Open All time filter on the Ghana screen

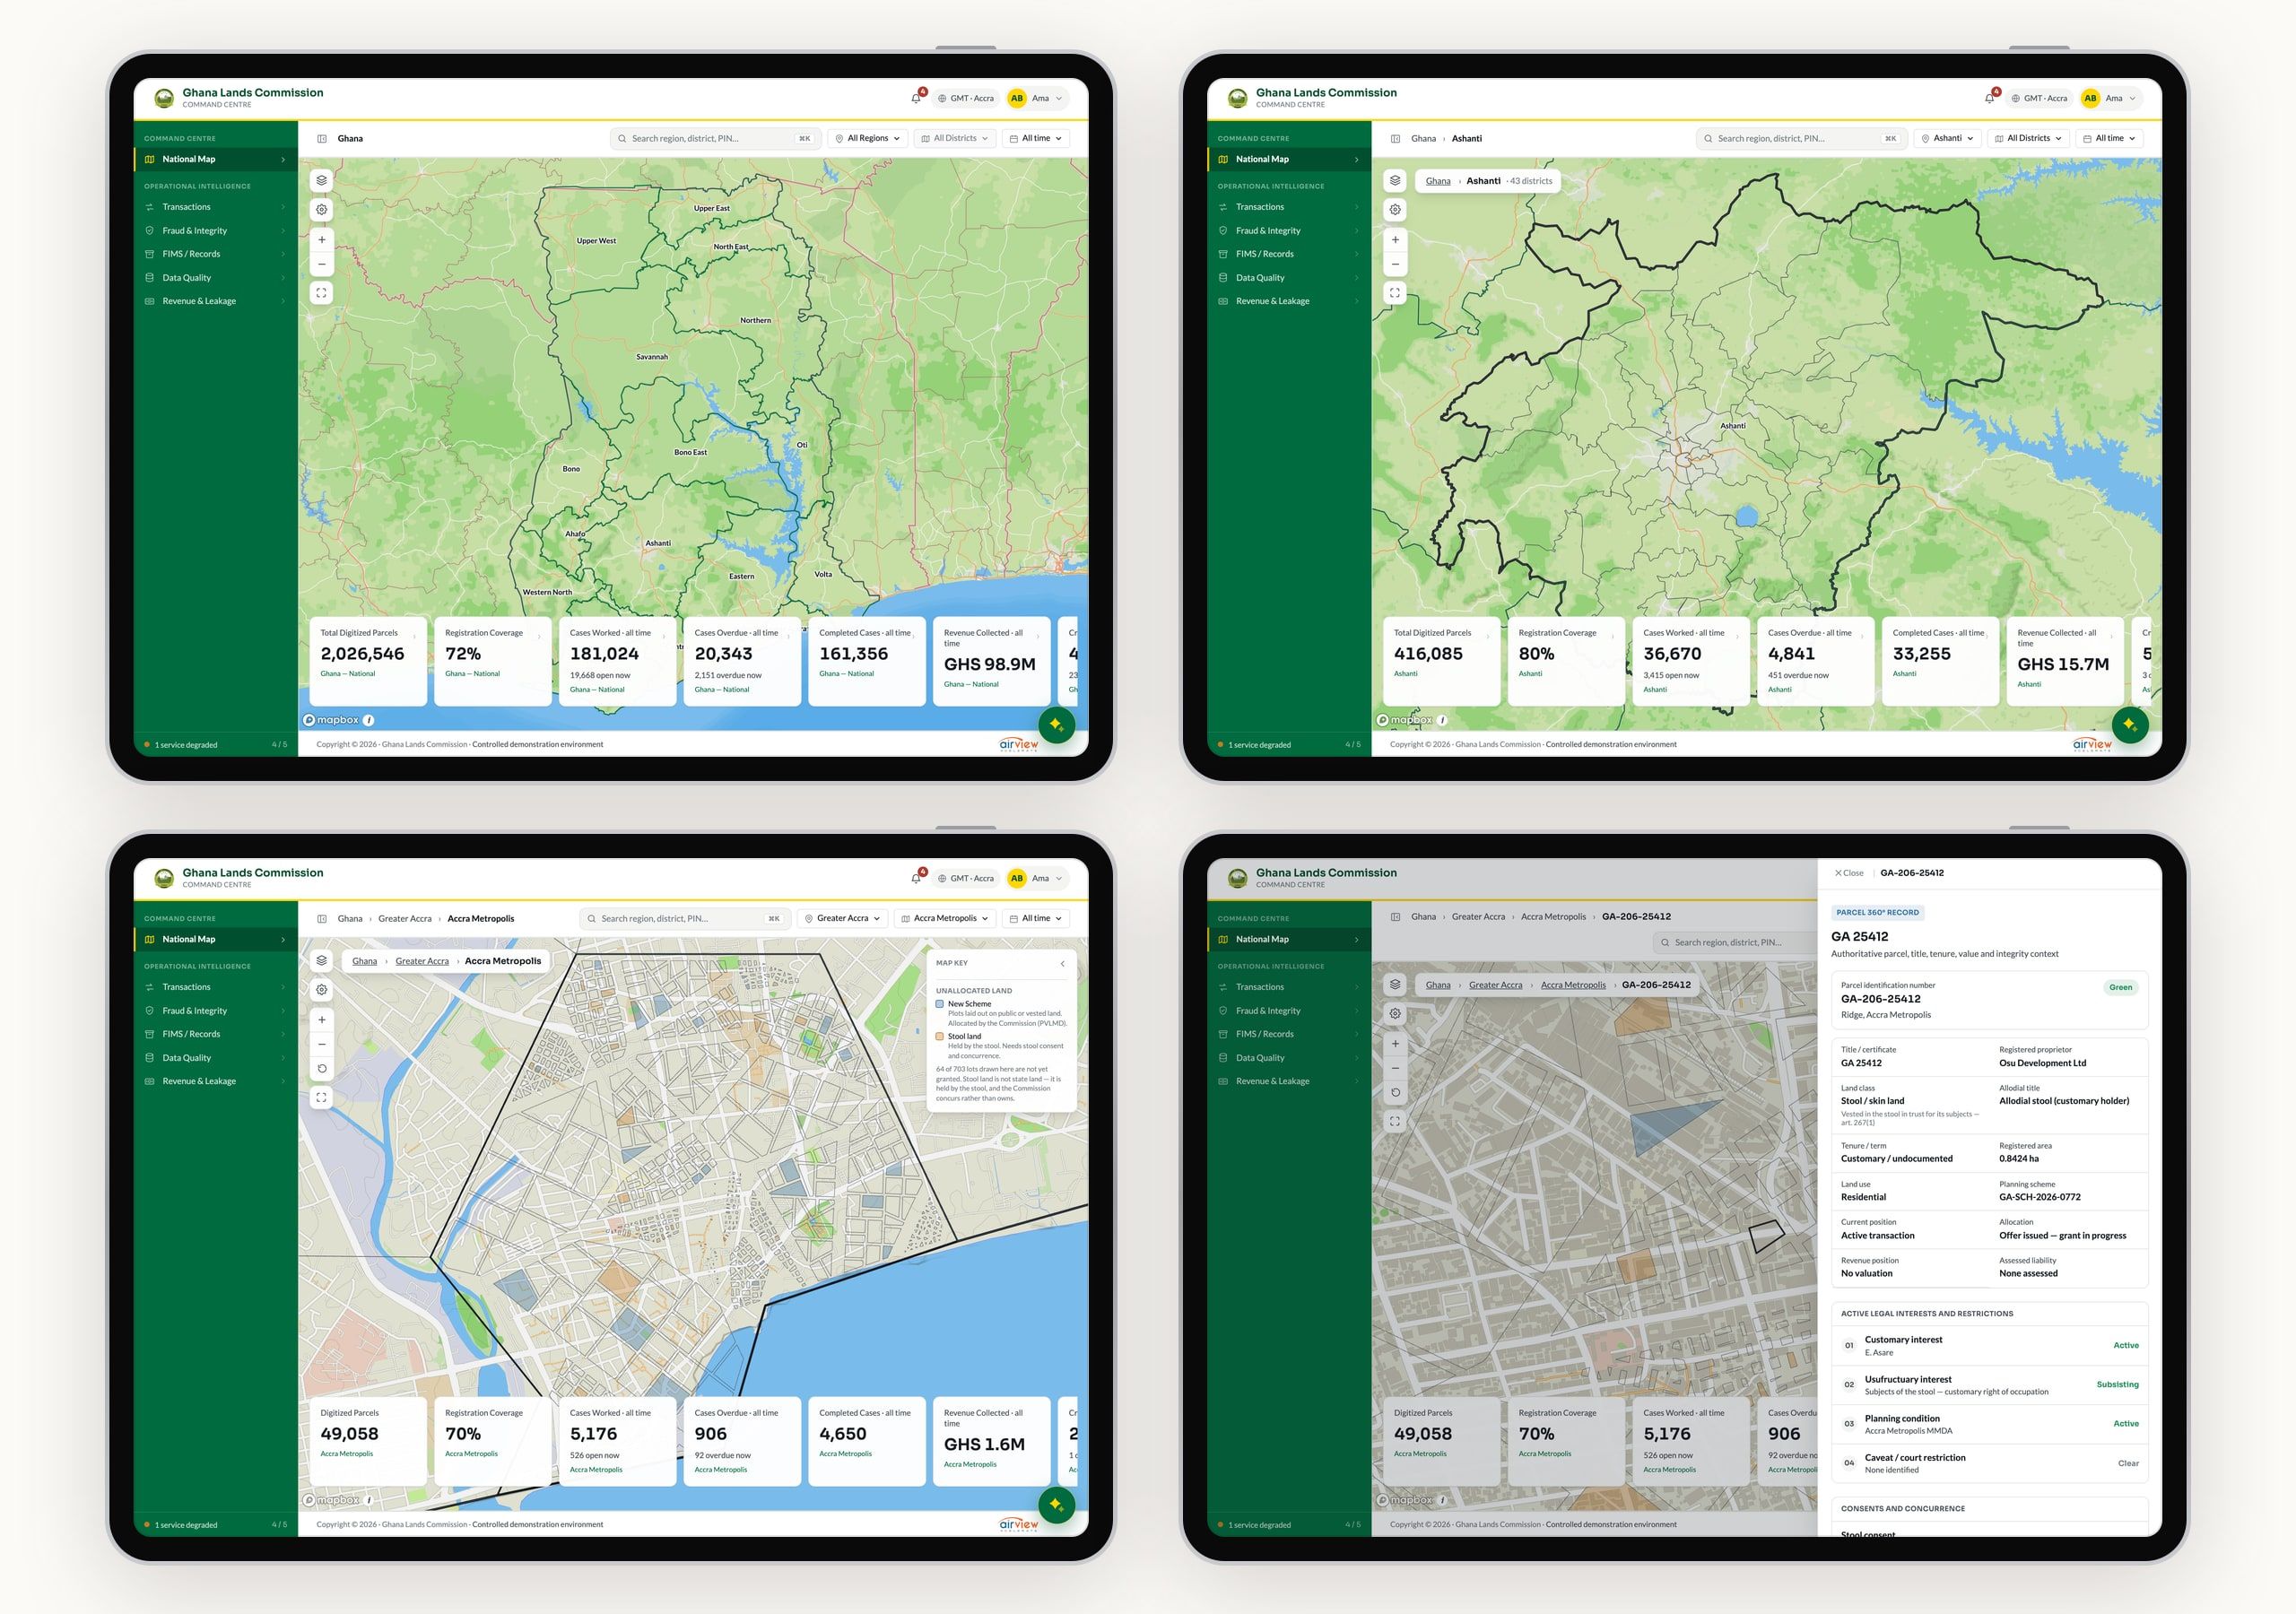[x=1036, y=139]
